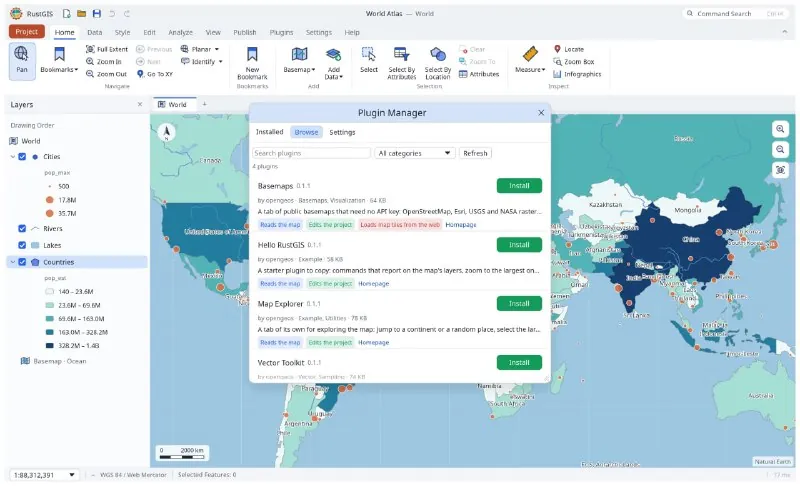Open a project with folder icon
Viewport: 800px width, 486px height.
(x=81, y=14)
